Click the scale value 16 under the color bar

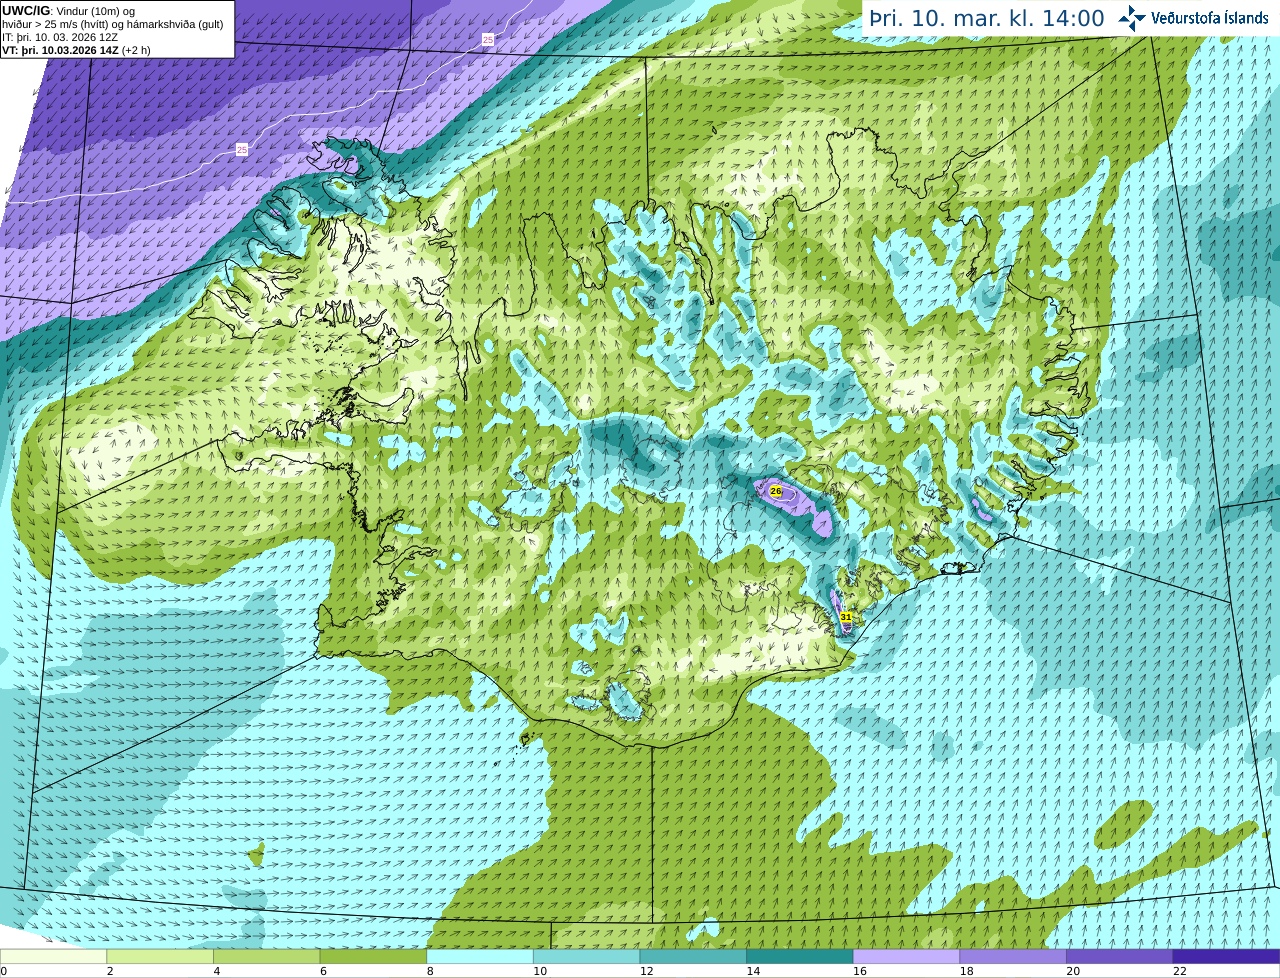coord(860,971)
